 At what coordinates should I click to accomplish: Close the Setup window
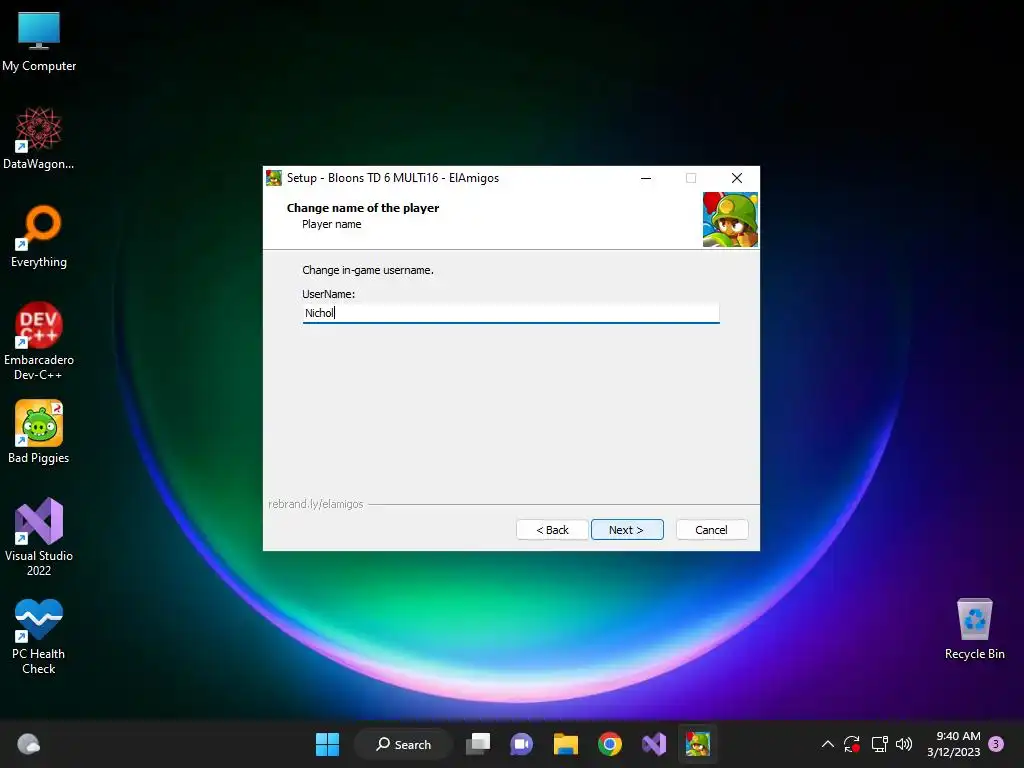click(x=737, y=178)
